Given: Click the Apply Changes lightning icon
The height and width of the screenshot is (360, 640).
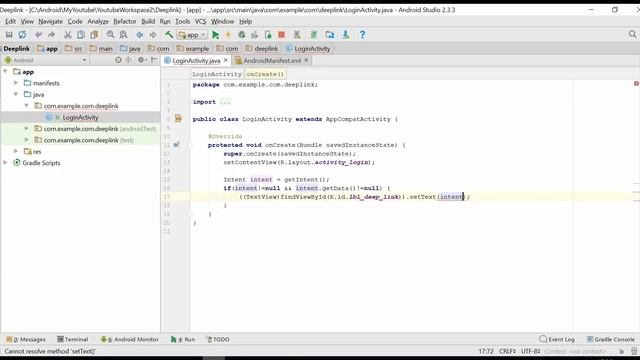Looking at the screenshot, I should 228,35.
